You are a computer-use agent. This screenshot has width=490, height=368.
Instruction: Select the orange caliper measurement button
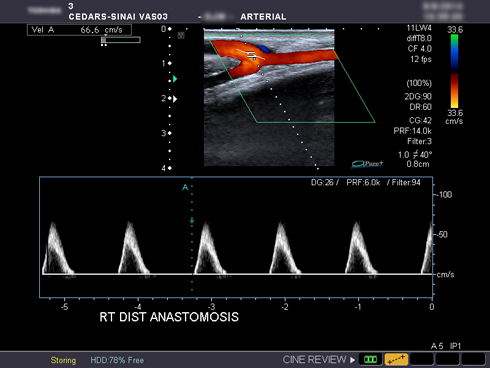click(x=396, y=360)
